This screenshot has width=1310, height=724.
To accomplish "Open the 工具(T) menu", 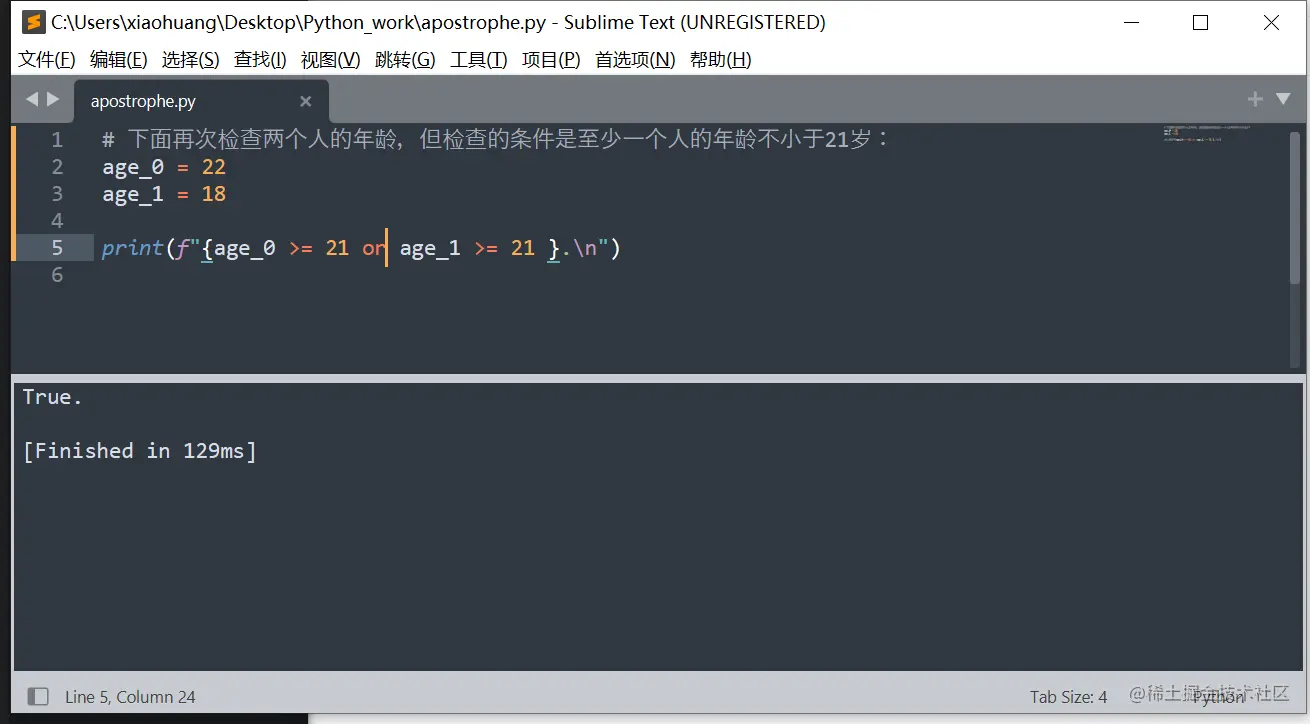I will pos(479,60).
